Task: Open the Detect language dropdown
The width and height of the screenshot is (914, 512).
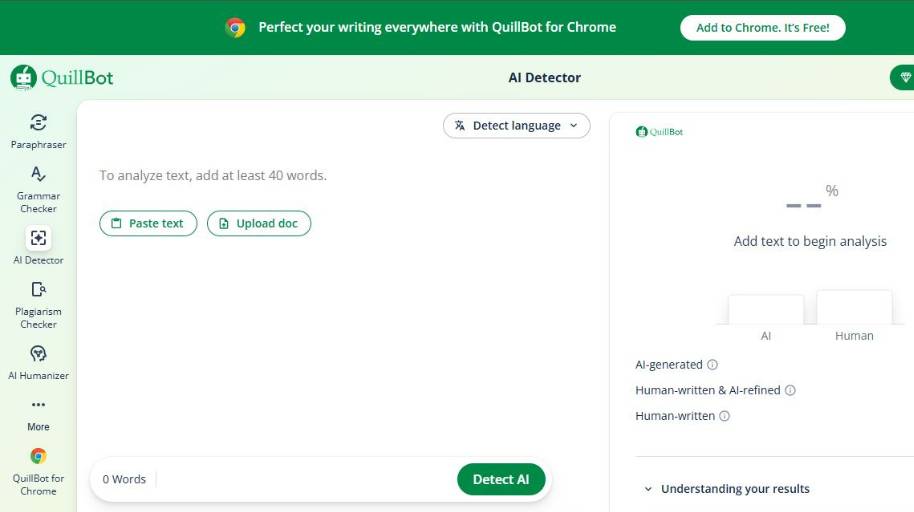Action: tap(516, 126)
